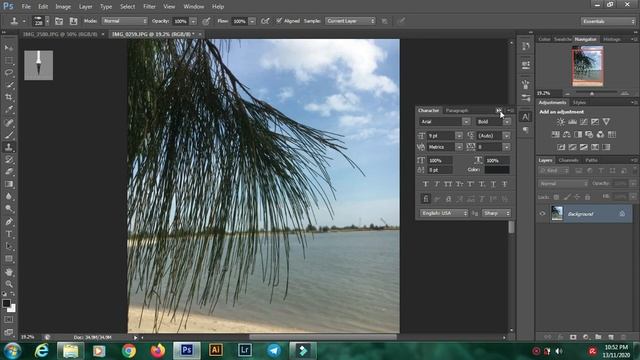The width and height of the screenshot is (640, 360).
Task: Click the text Color swatch in Character panel
Action: pos(497,170)
